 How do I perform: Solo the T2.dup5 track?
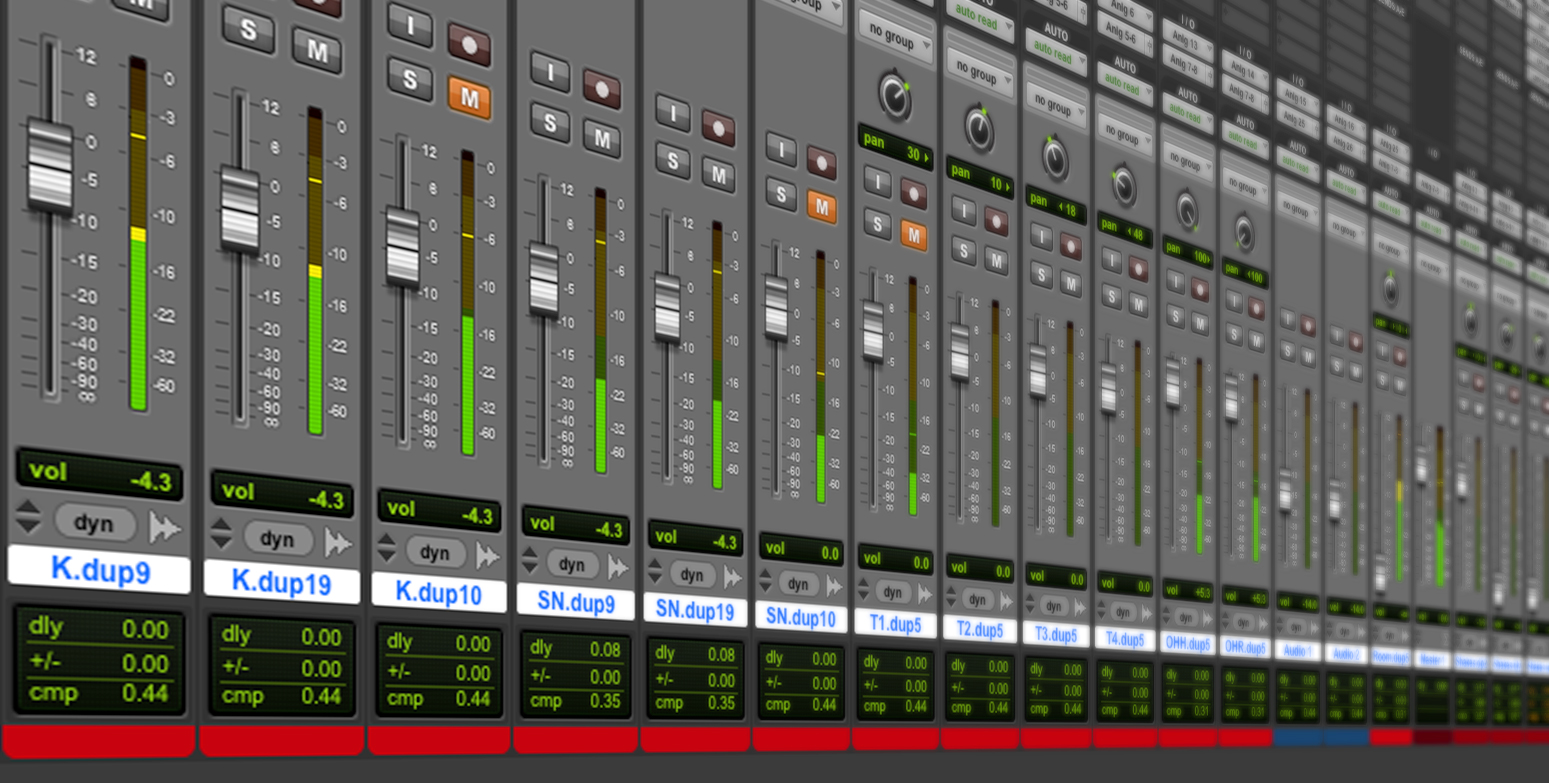click(x=963, y=250)
